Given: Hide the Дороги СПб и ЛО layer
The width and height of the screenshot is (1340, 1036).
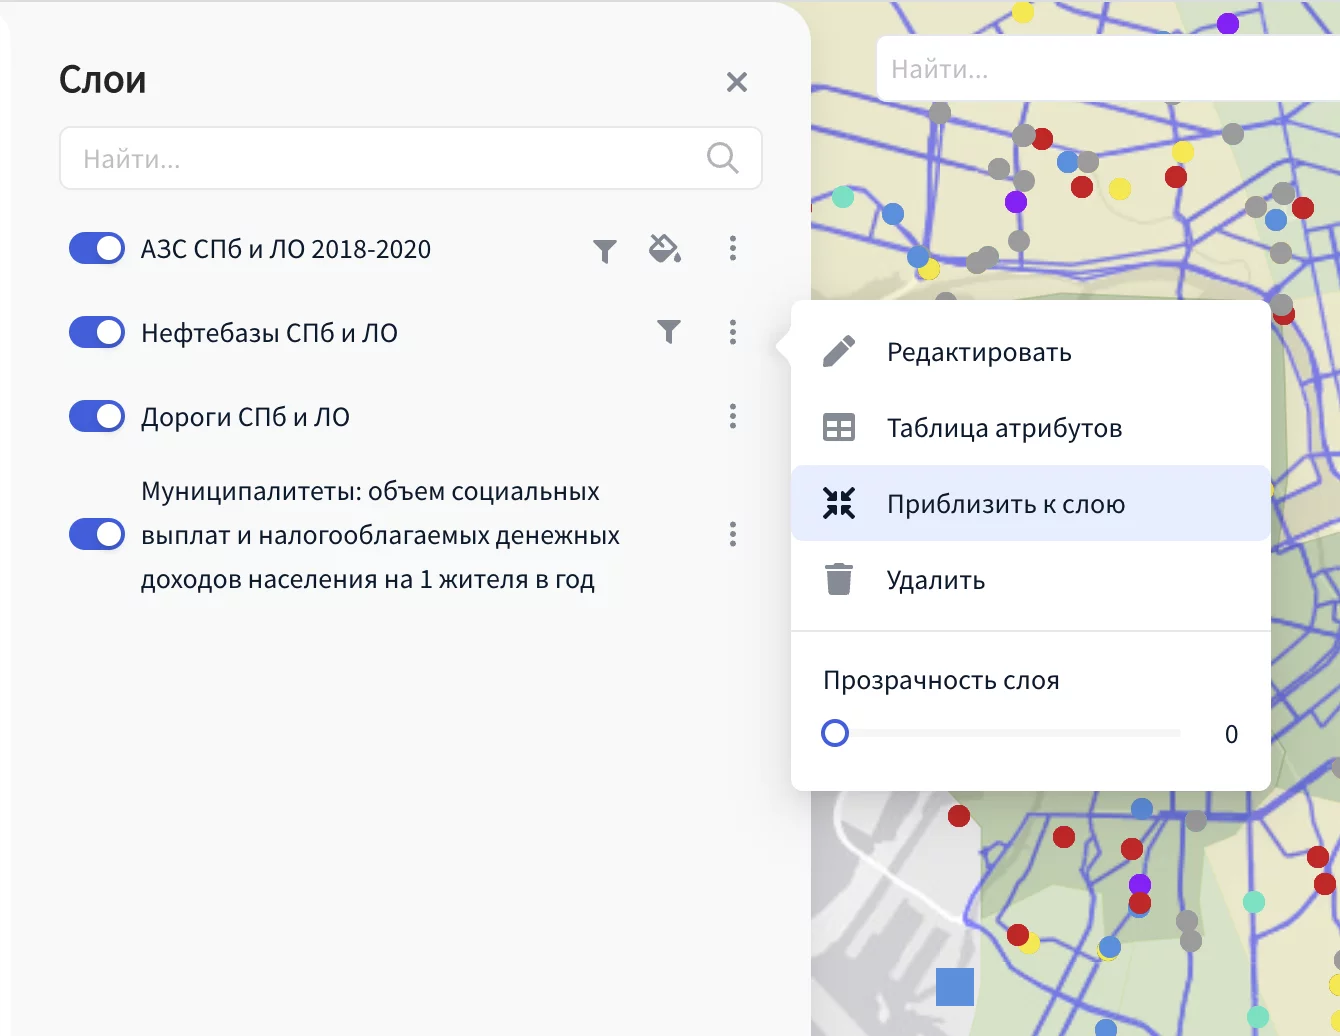Looking at the screenshot, I should 97,416.
